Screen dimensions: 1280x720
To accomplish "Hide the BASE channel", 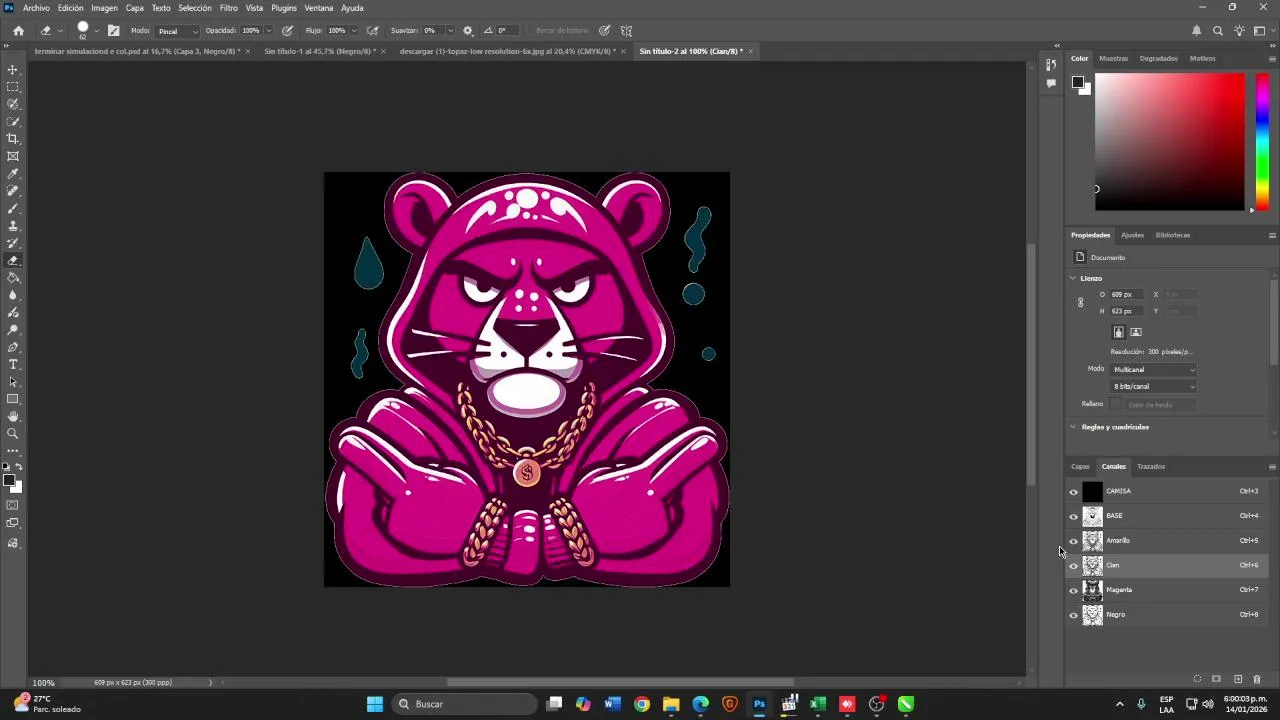I will [x=1074, y=516].
